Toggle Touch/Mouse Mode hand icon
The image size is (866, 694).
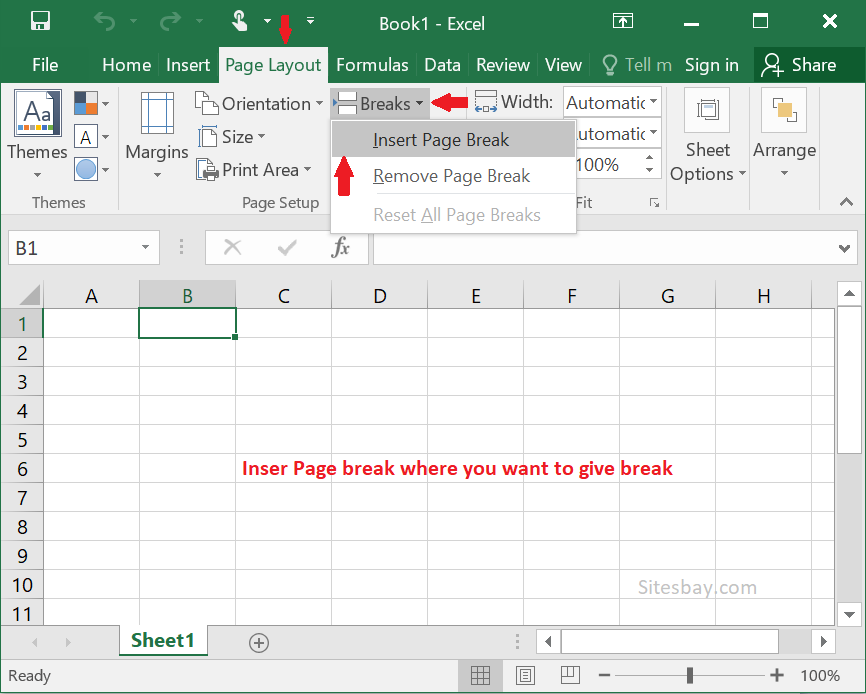click(x=239, y=22)
